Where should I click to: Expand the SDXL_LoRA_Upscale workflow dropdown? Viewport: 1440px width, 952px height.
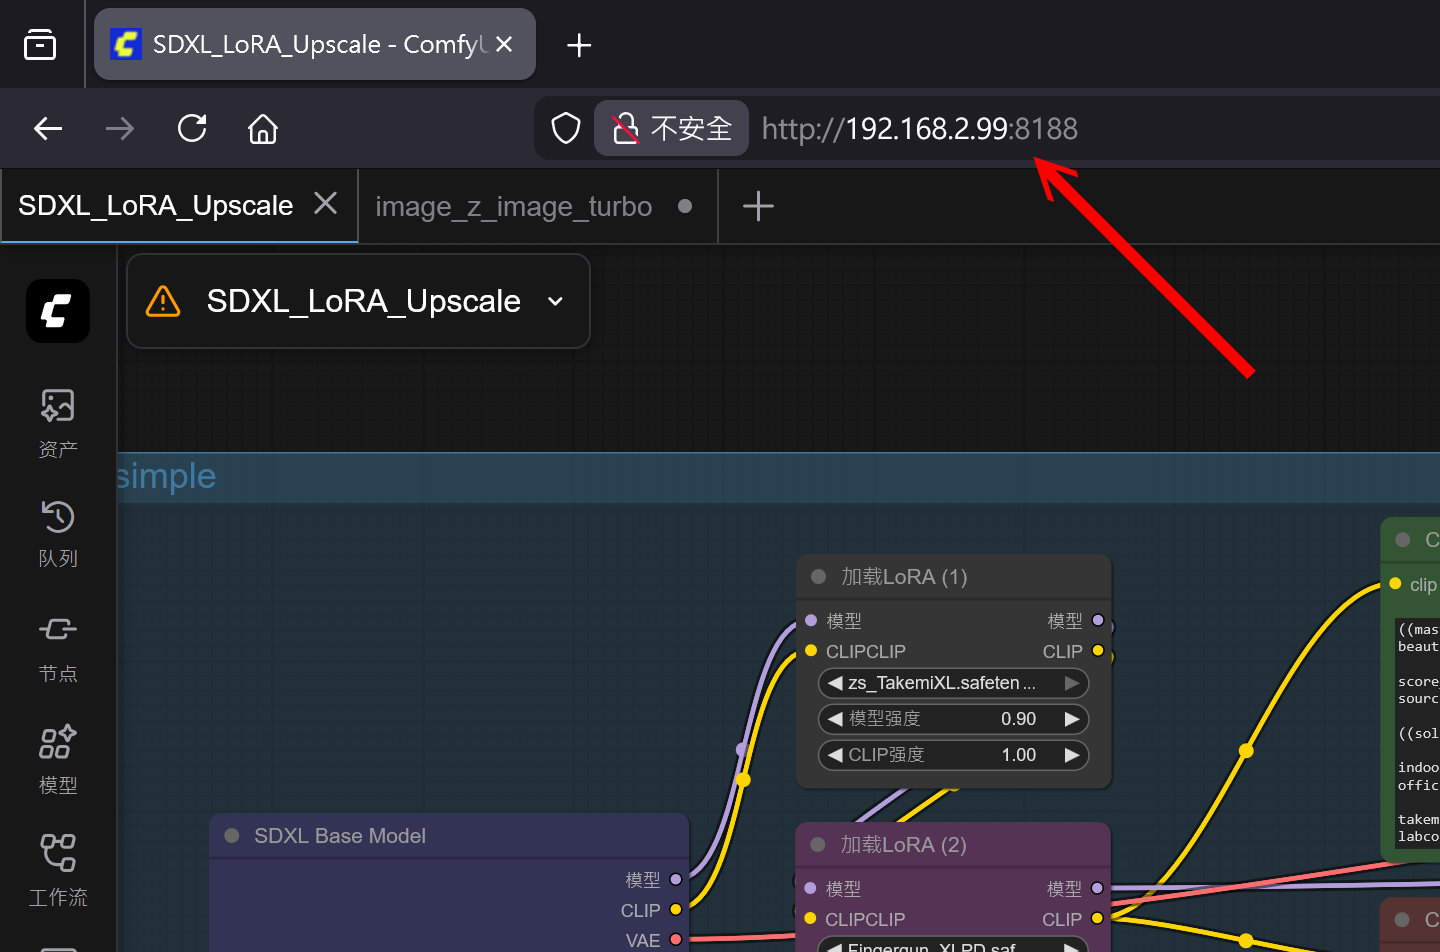point(555,302)
